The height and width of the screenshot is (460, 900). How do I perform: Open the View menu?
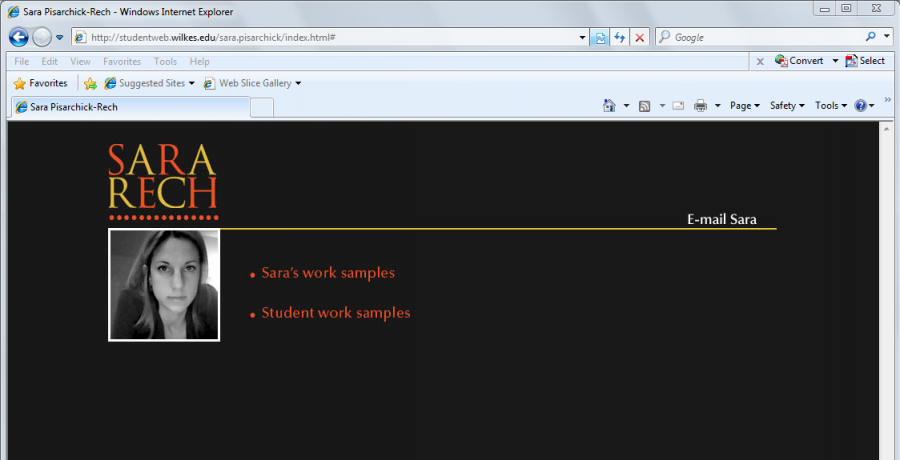[80, 61]
